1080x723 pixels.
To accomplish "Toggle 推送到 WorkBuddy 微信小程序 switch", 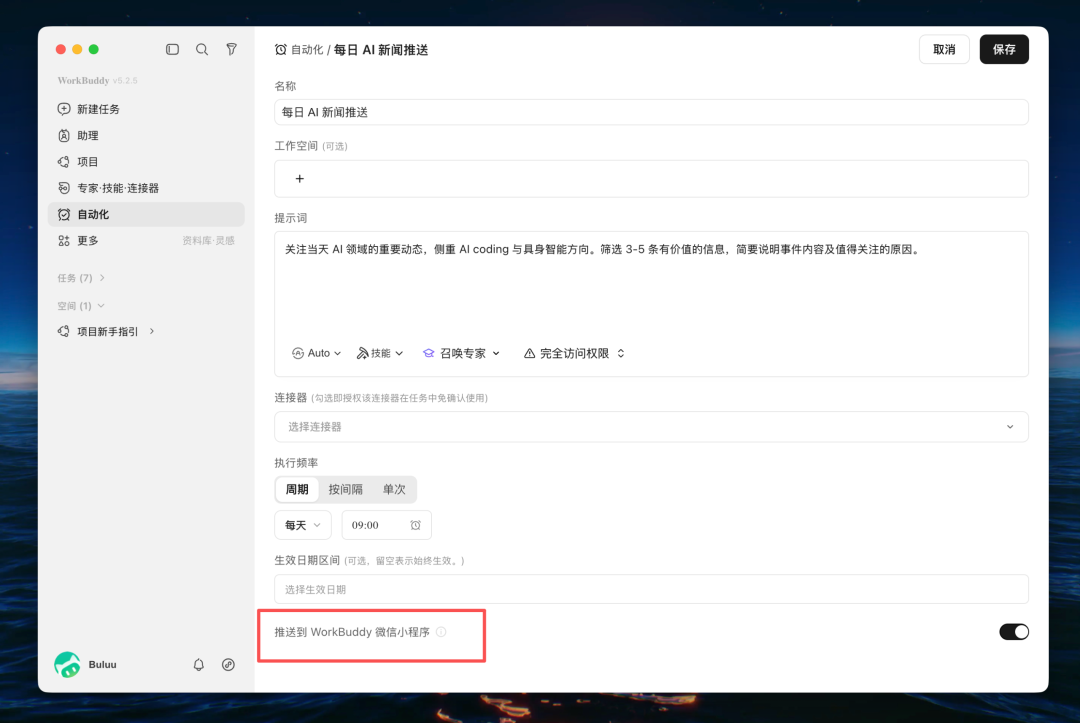I will point(1014,631).
